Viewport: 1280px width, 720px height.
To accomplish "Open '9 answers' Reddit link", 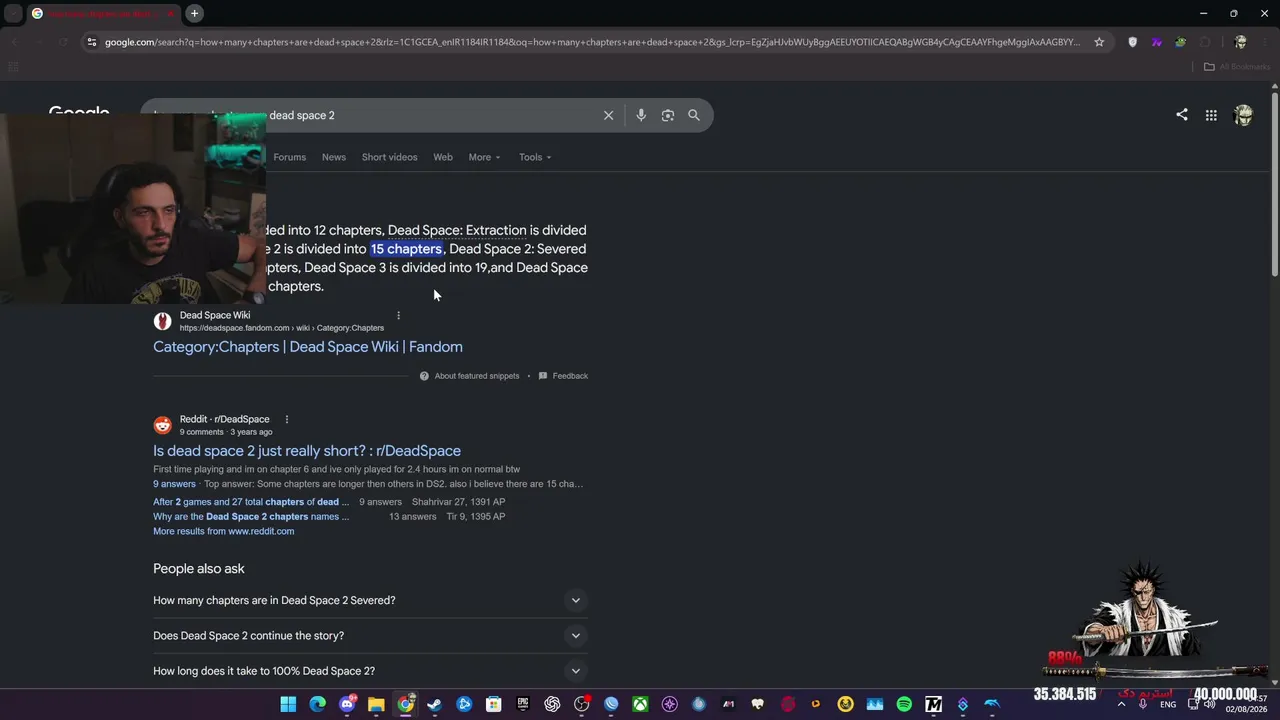I will [174, 484].
